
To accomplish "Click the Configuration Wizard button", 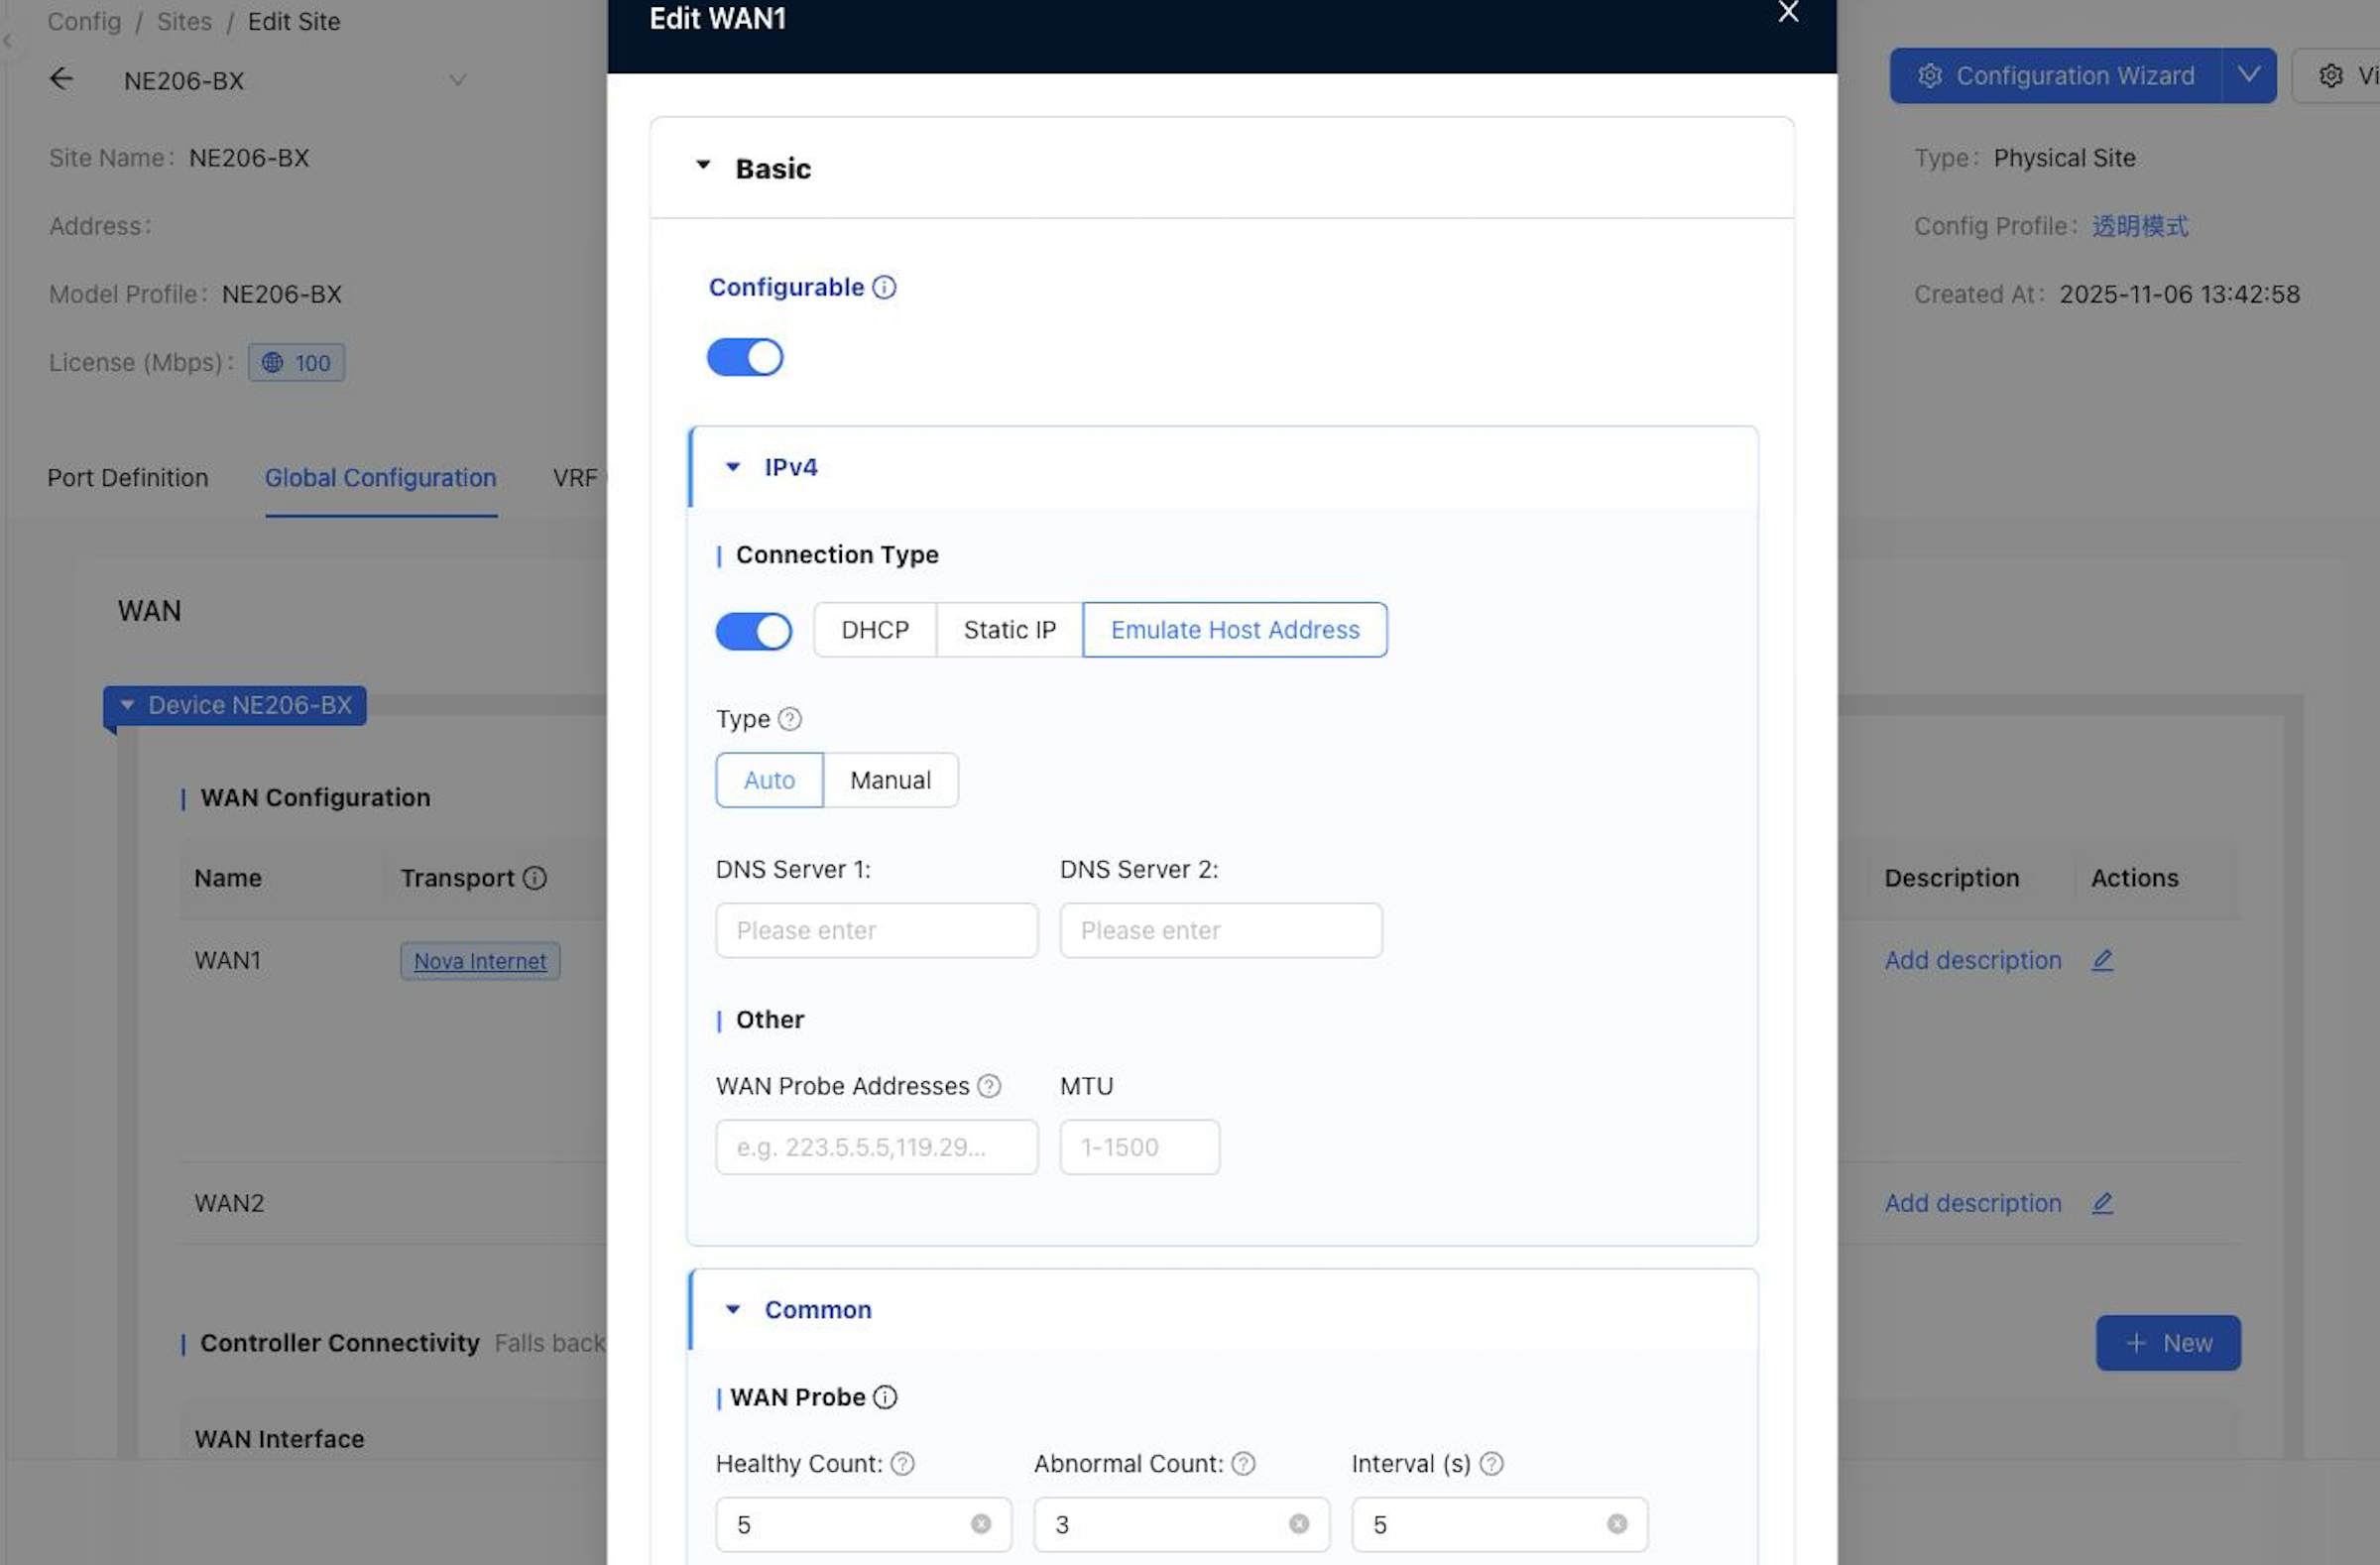I will pos(2056,76).
